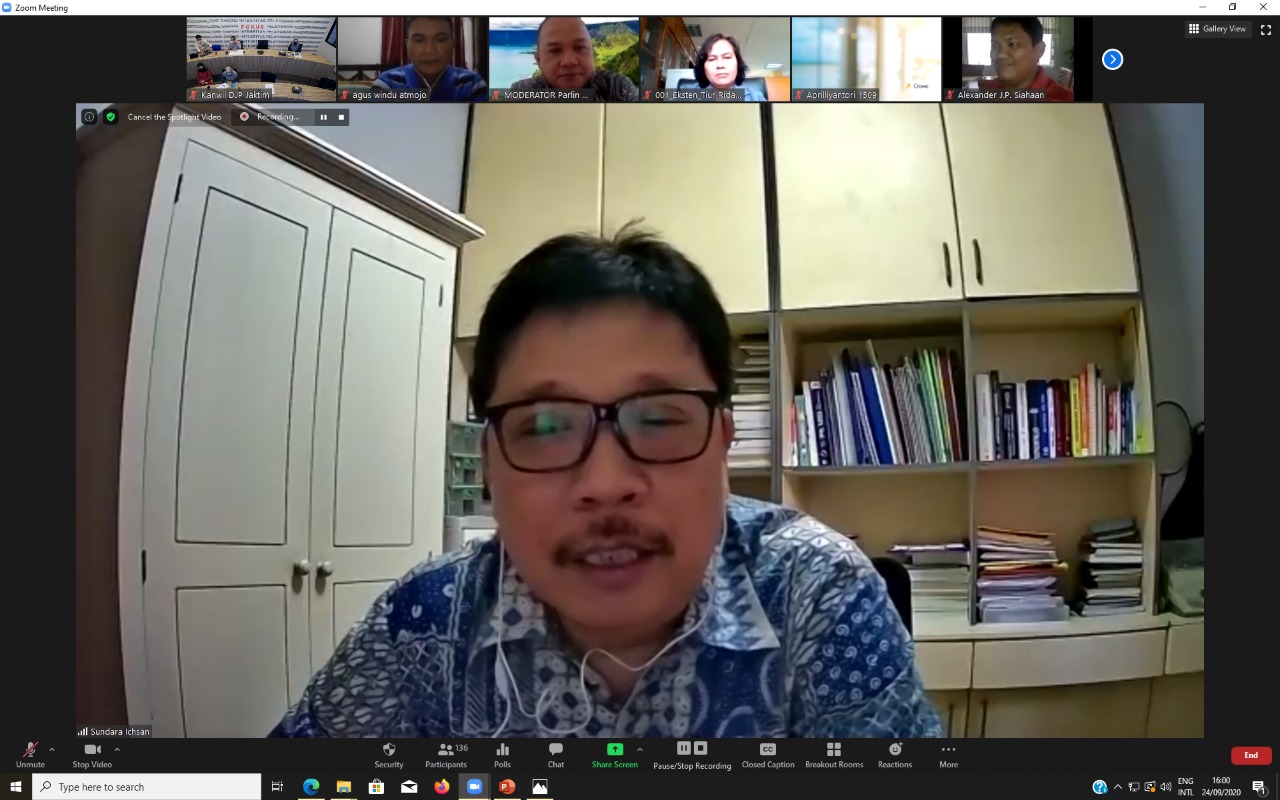Screen dimensions: 1280x800
Task: Open the Reactions menu
Action: coord(895,750)
